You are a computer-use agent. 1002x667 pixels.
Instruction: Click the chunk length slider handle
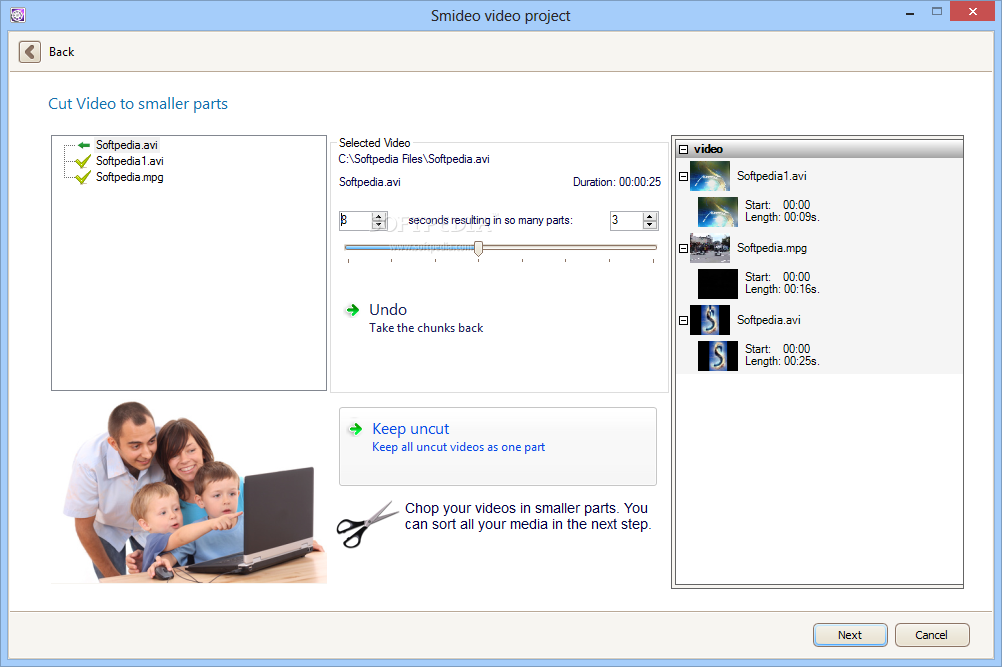coord(478,248)
